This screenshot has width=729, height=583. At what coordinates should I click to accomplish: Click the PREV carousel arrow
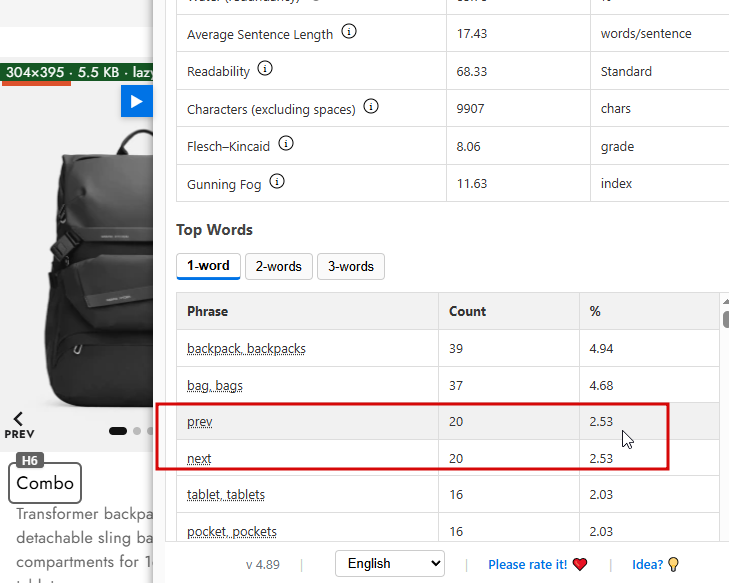[19, 425]
